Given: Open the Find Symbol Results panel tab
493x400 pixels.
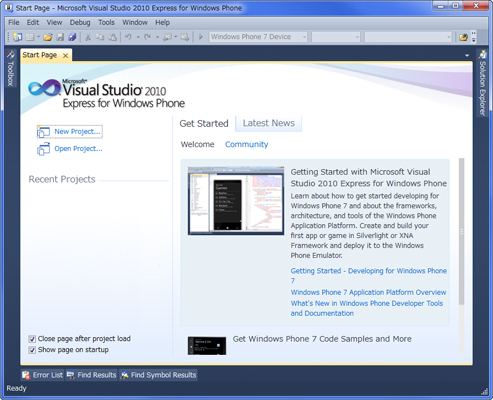Looking at the screenshot, I should [158, 375].
